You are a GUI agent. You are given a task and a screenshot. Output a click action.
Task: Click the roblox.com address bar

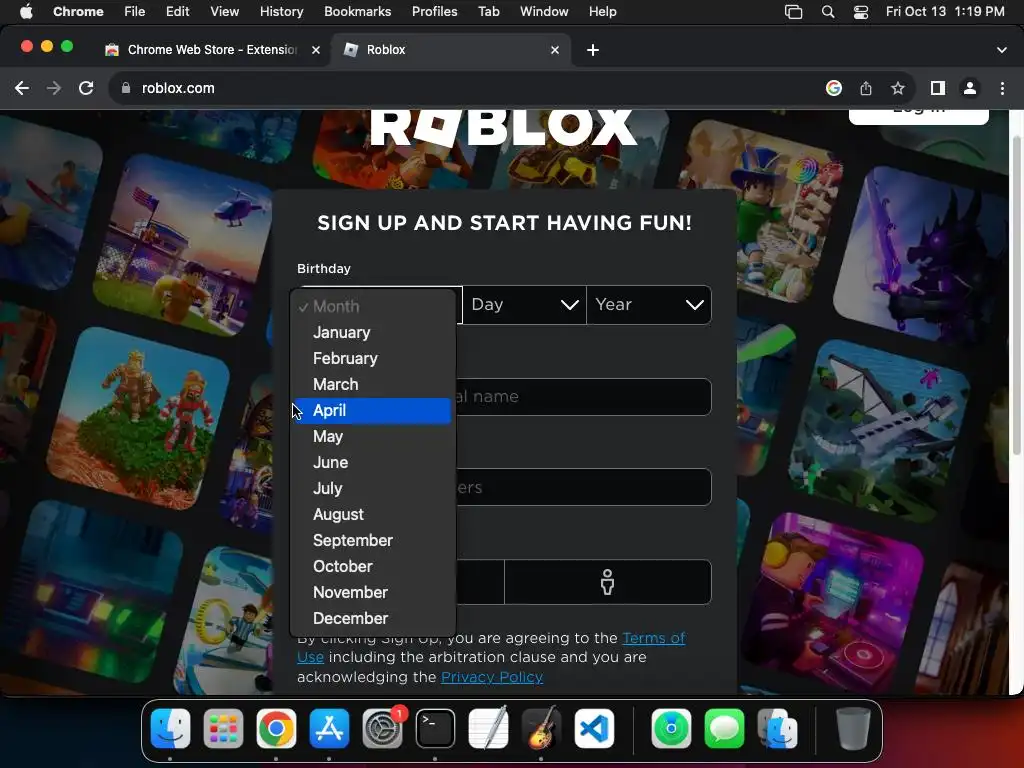(x=470, y=88)
